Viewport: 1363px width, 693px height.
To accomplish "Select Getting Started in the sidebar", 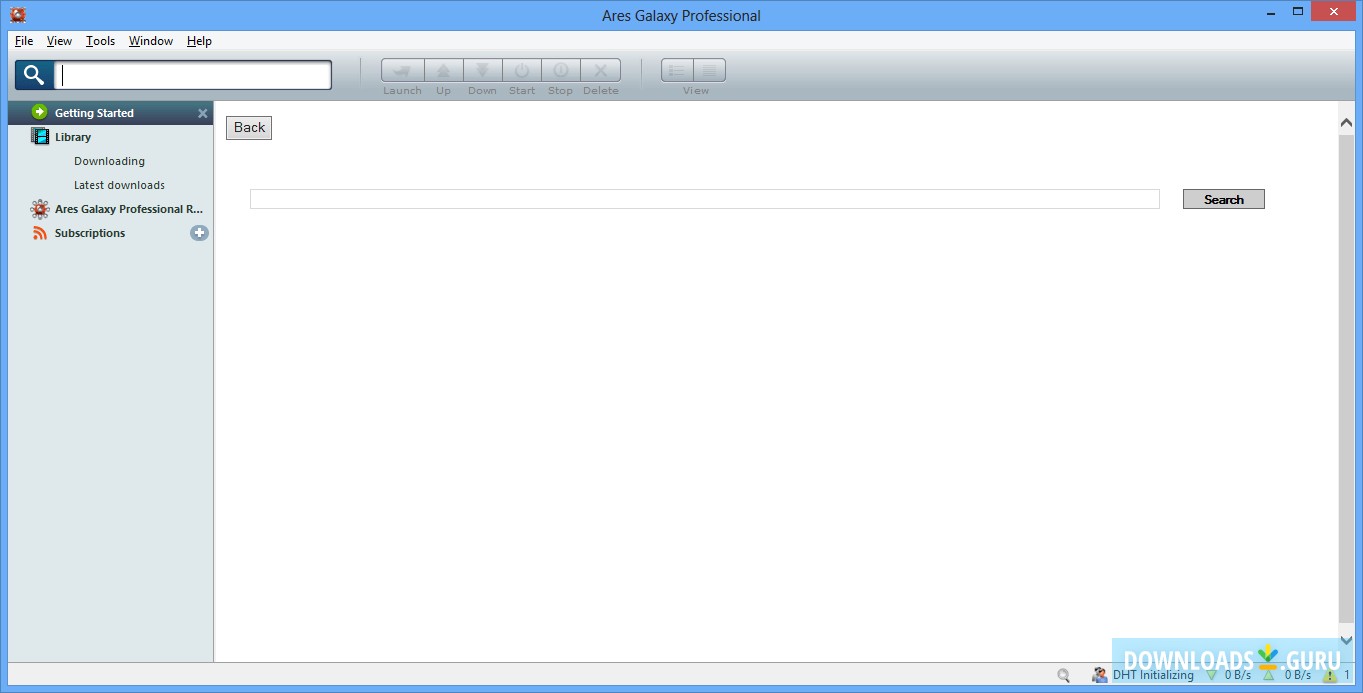I will click(x=110, y=113).
